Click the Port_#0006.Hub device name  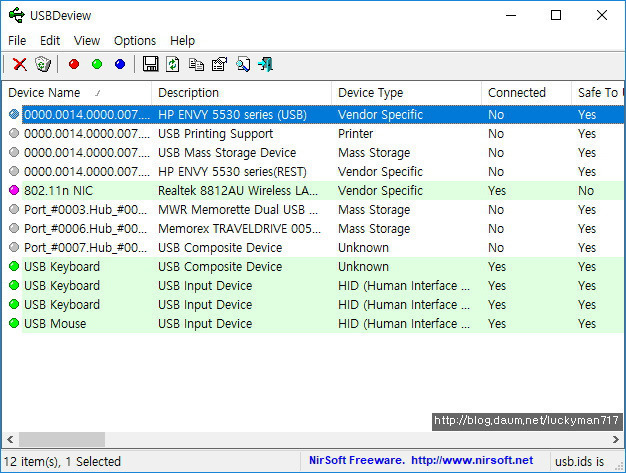pos(85,228)
